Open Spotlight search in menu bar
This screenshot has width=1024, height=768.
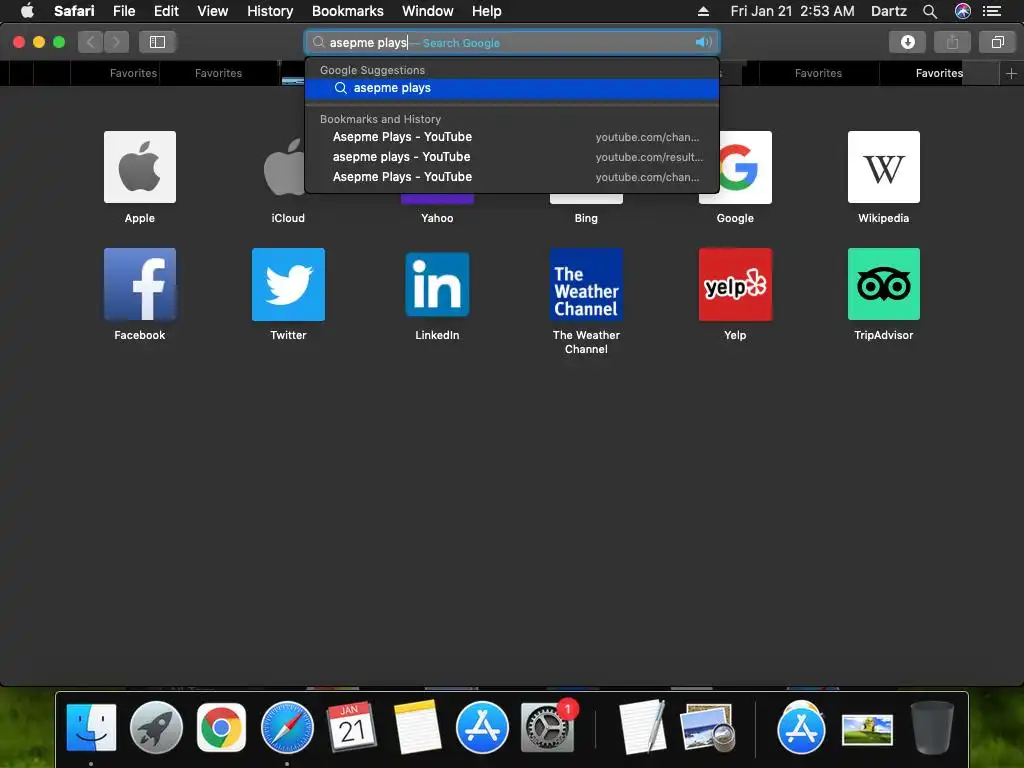930,11
